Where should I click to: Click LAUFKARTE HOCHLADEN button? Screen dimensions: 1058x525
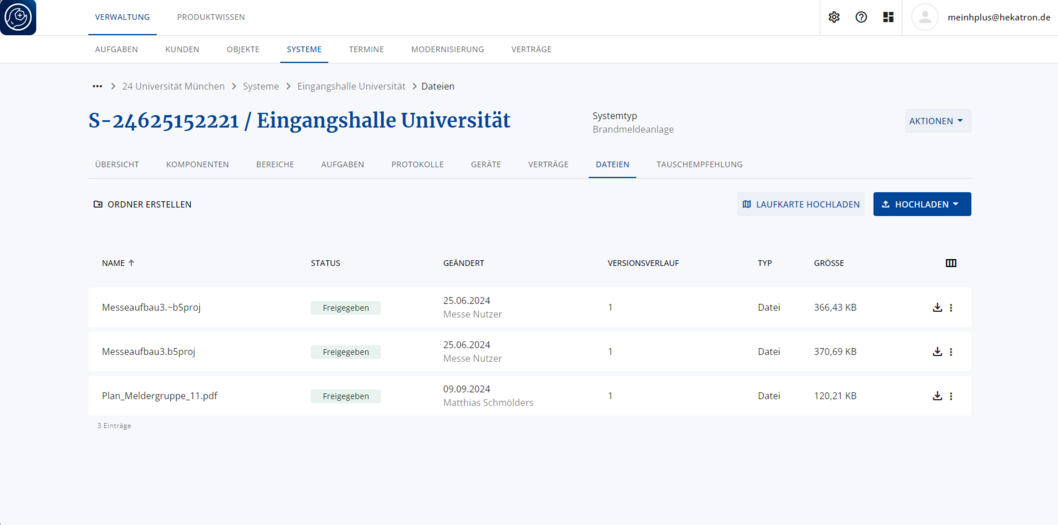pyautogui.click(x=800, y=204)
